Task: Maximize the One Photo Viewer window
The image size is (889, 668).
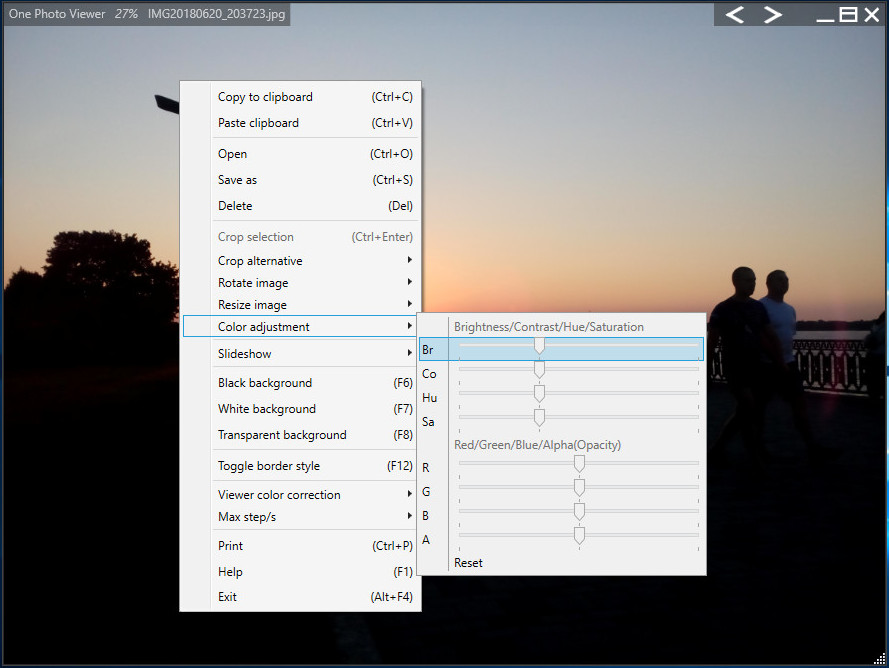Action: coord(848,15)
